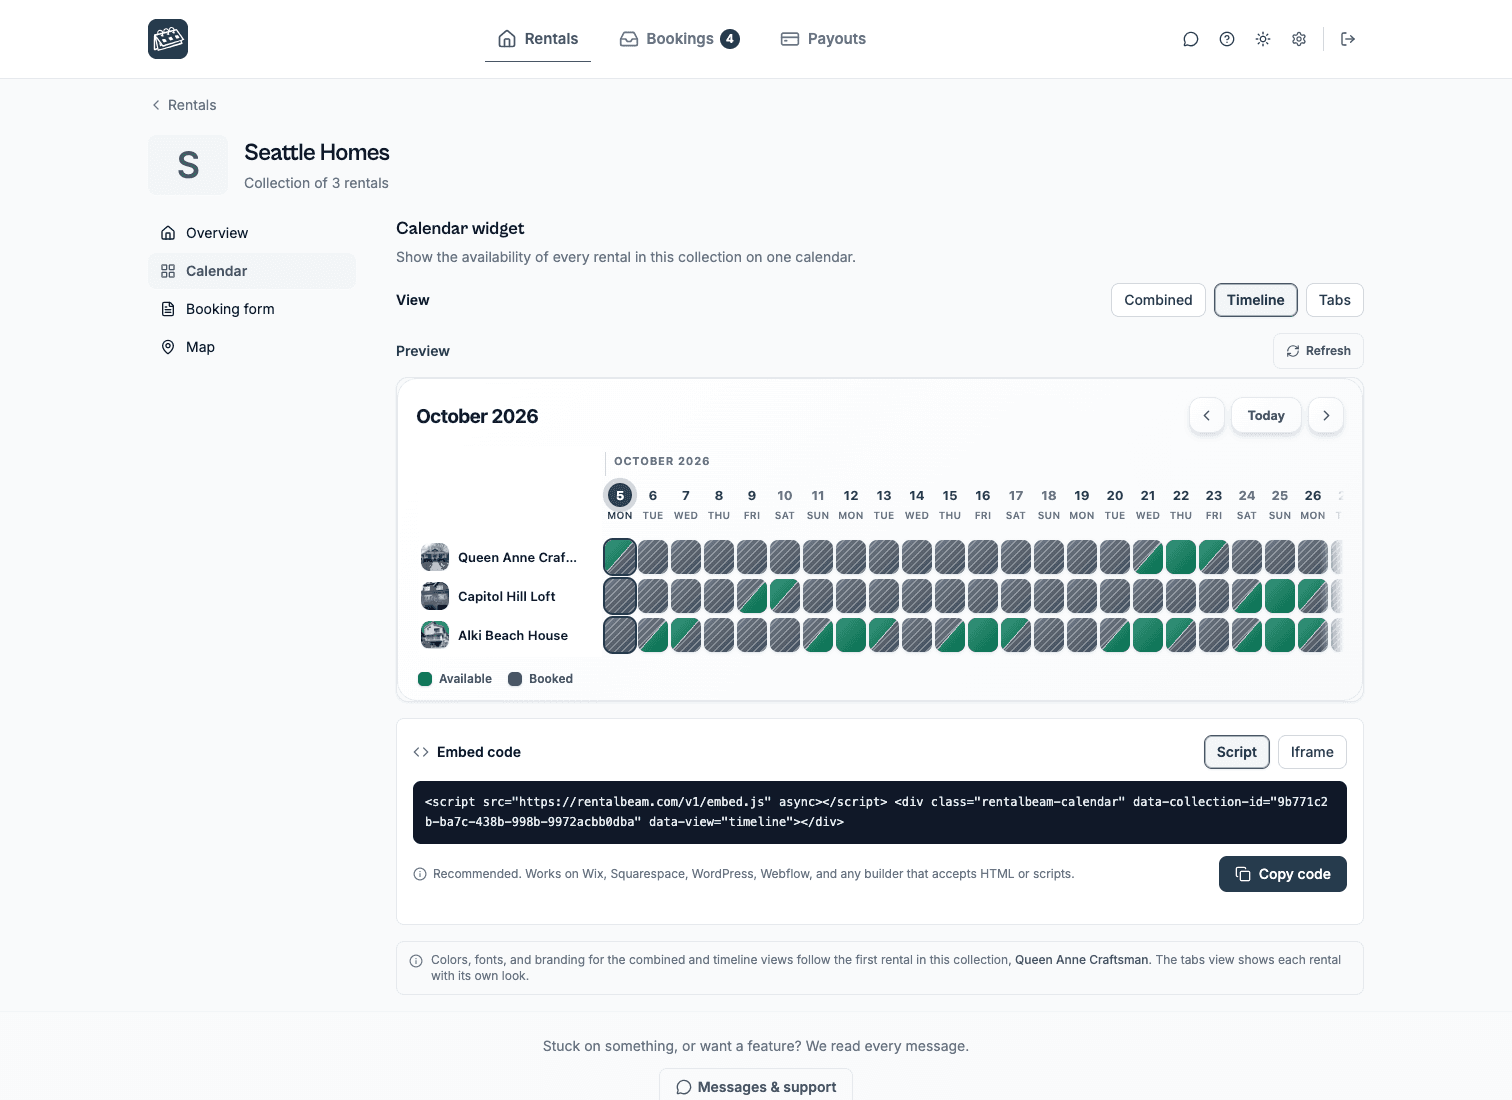Viewport: 1512px width, 1100px height.
Task: Switch view to Combined
Action: tap(1158, 300)
